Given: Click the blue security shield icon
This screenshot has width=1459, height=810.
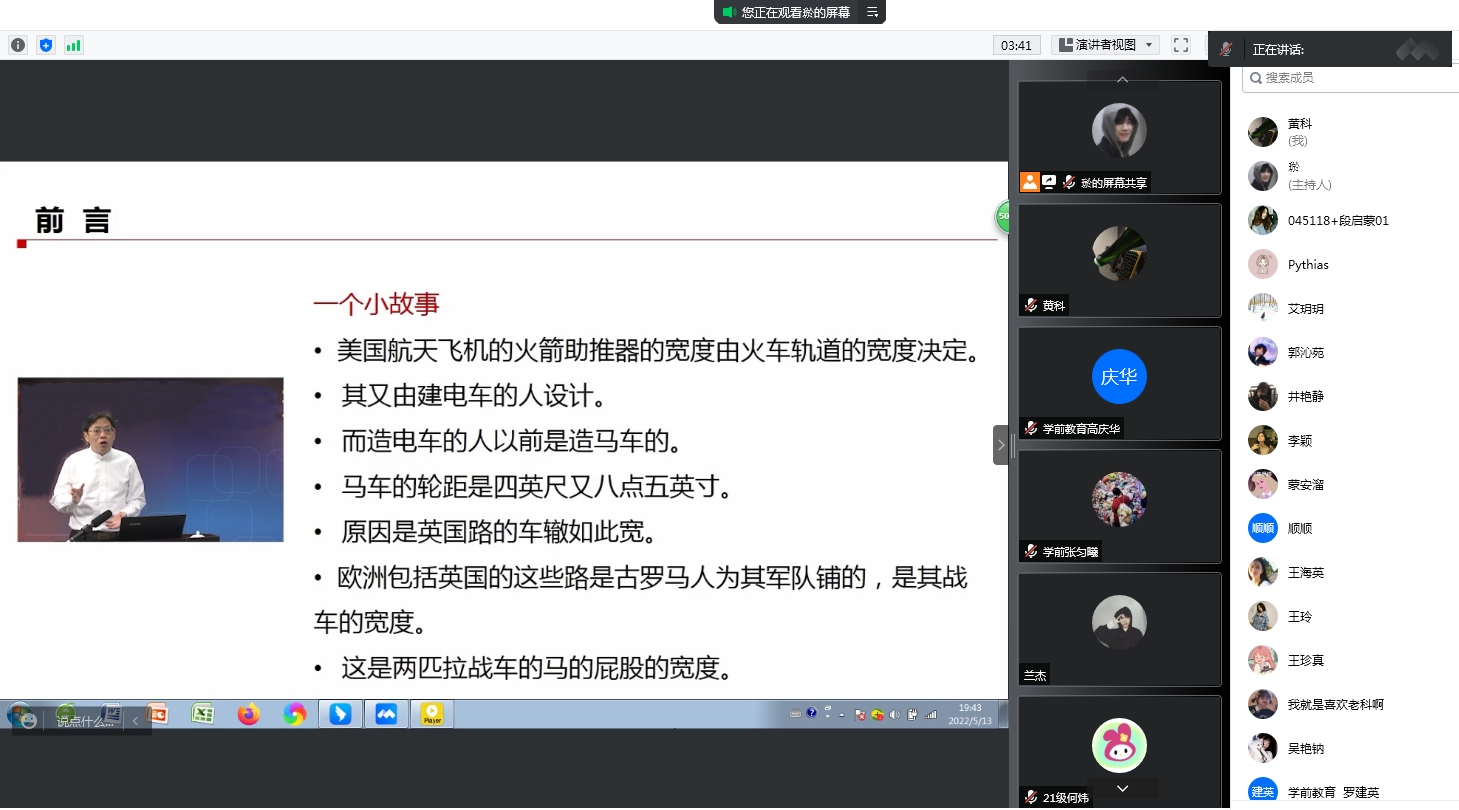Looking at the screenshot, I should pos(45,45).
